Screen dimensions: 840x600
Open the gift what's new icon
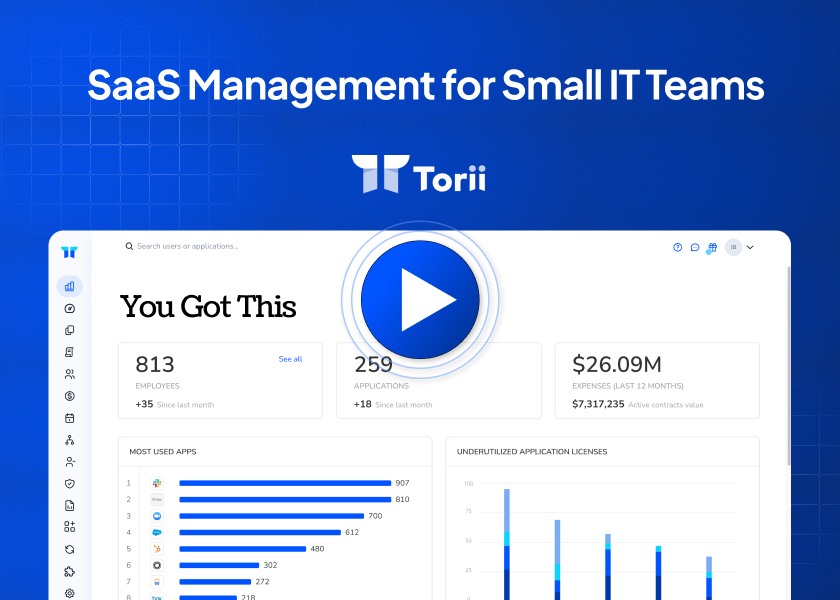pos(712,247)
